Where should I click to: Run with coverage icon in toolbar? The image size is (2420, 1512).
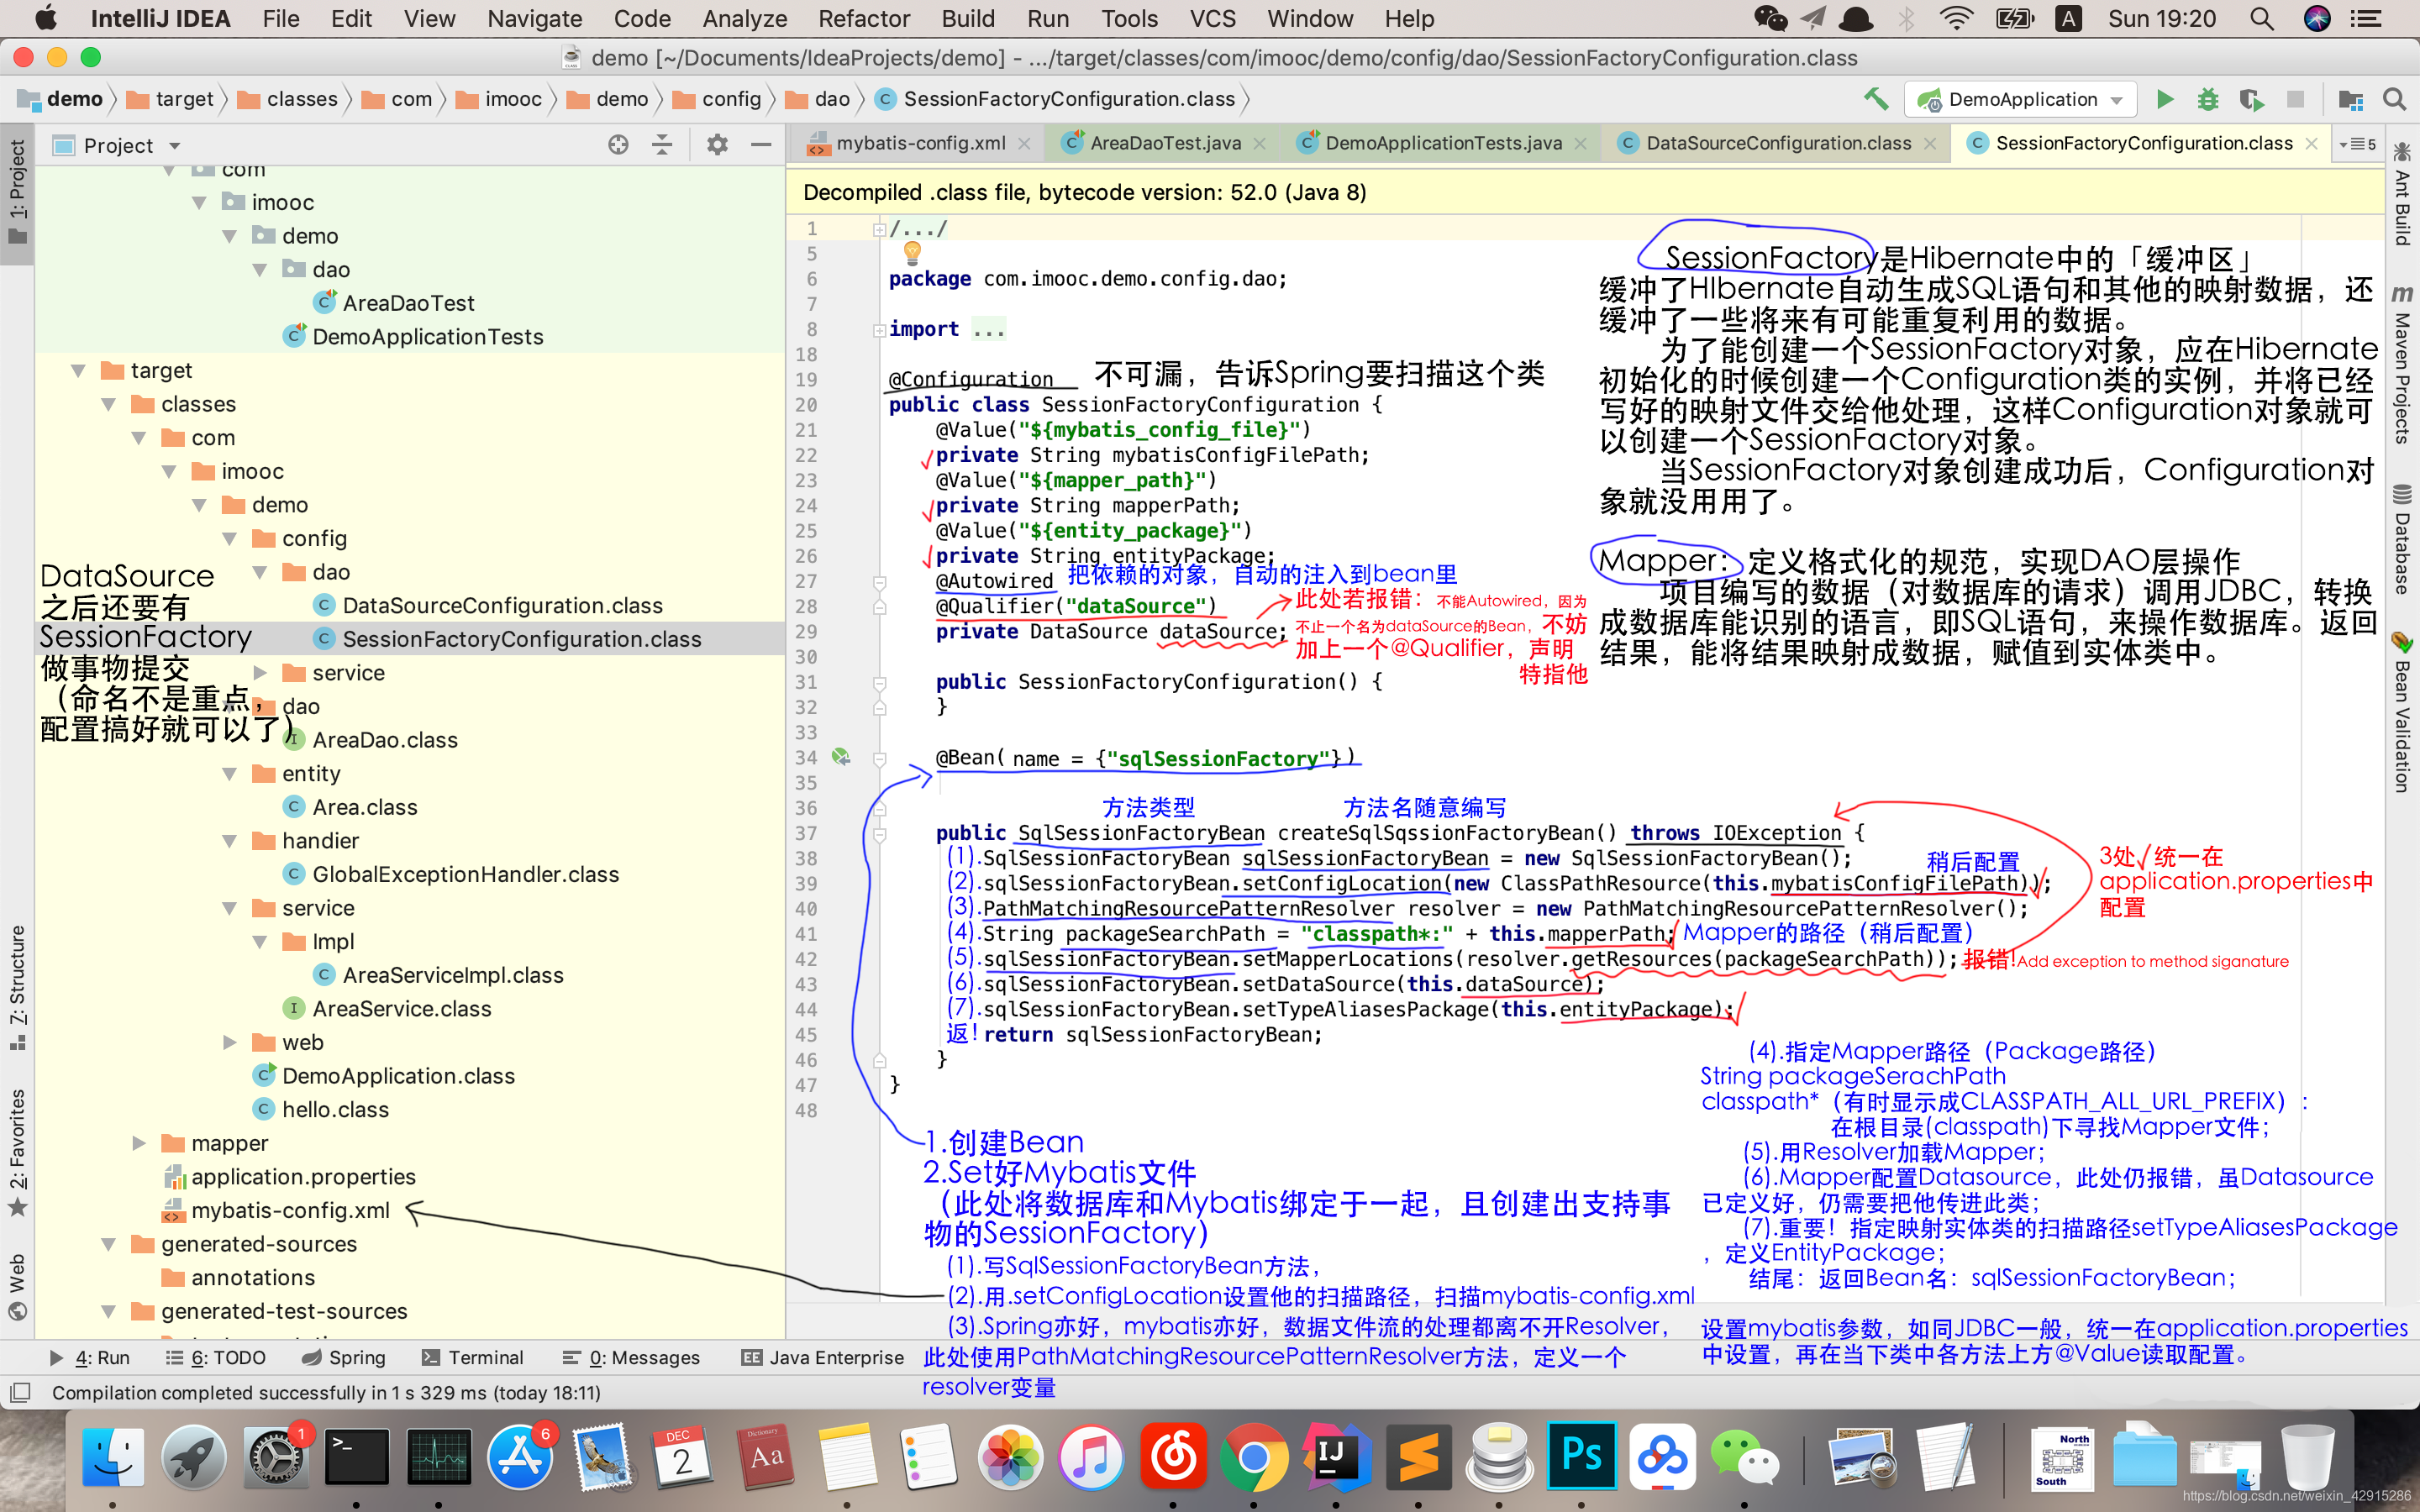click(x=2251, y=99)
